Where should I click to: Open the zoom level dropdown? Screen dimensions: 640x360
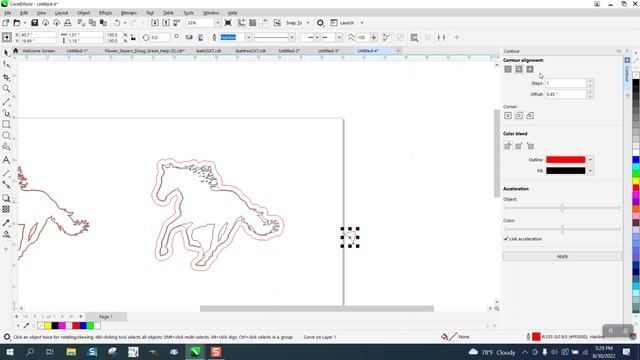(217, 23)
